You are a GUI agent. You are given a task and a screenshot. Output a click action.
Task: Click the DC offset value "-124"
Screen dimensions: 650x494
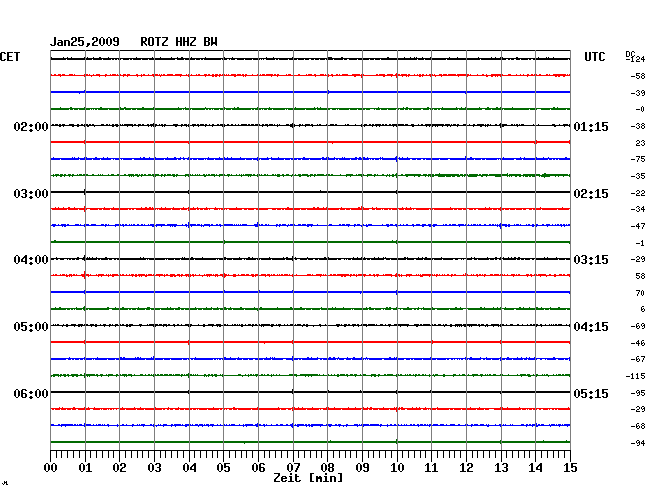pyautogui.click(x=636, y=59)
